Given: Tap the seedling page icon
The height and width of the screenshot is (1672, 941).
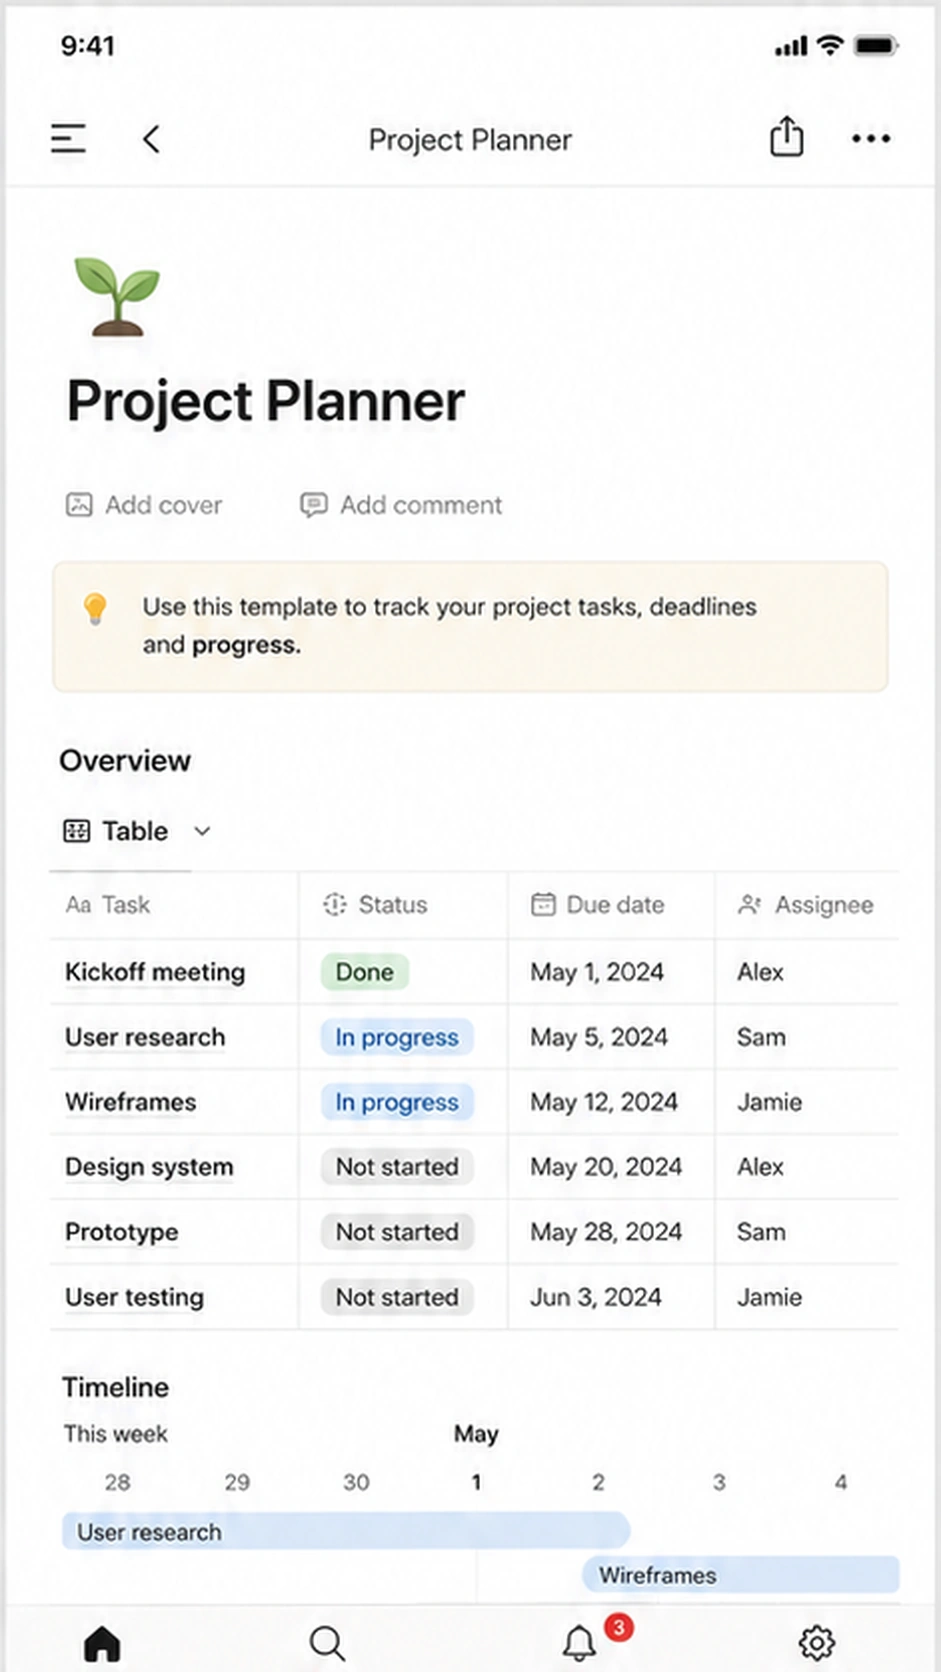Looking at the screenshot, I should click(x=117, y=296).
